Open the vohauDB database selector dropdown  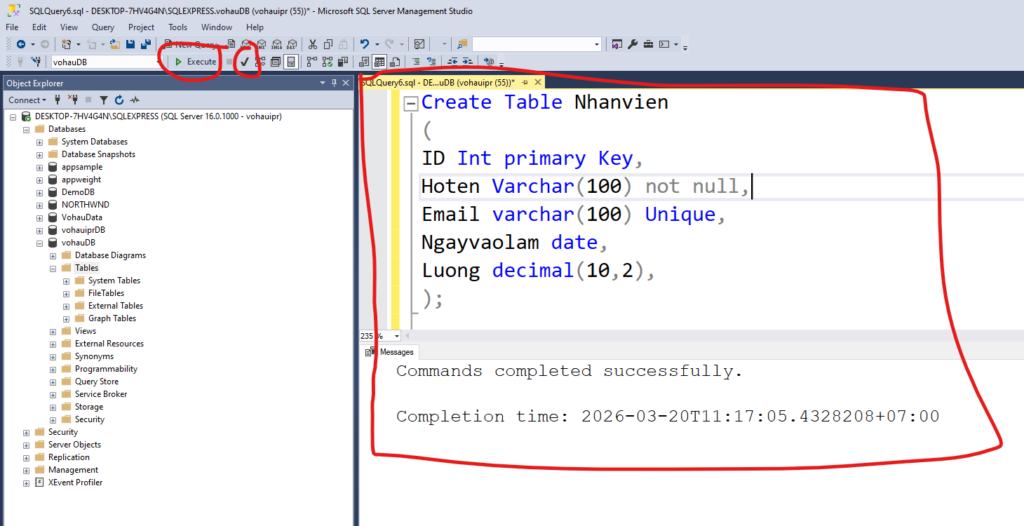[x=158, y=62]
